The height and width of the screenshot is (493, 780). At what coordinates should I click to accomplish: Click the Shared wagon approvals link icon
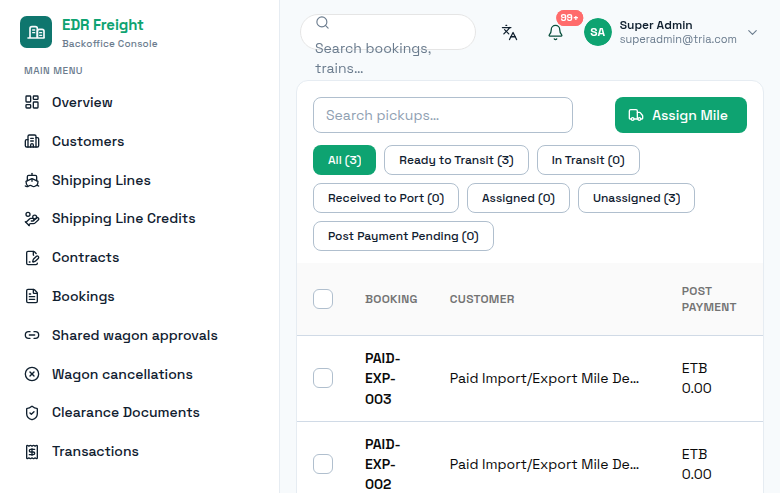click(x=32, y=335)
